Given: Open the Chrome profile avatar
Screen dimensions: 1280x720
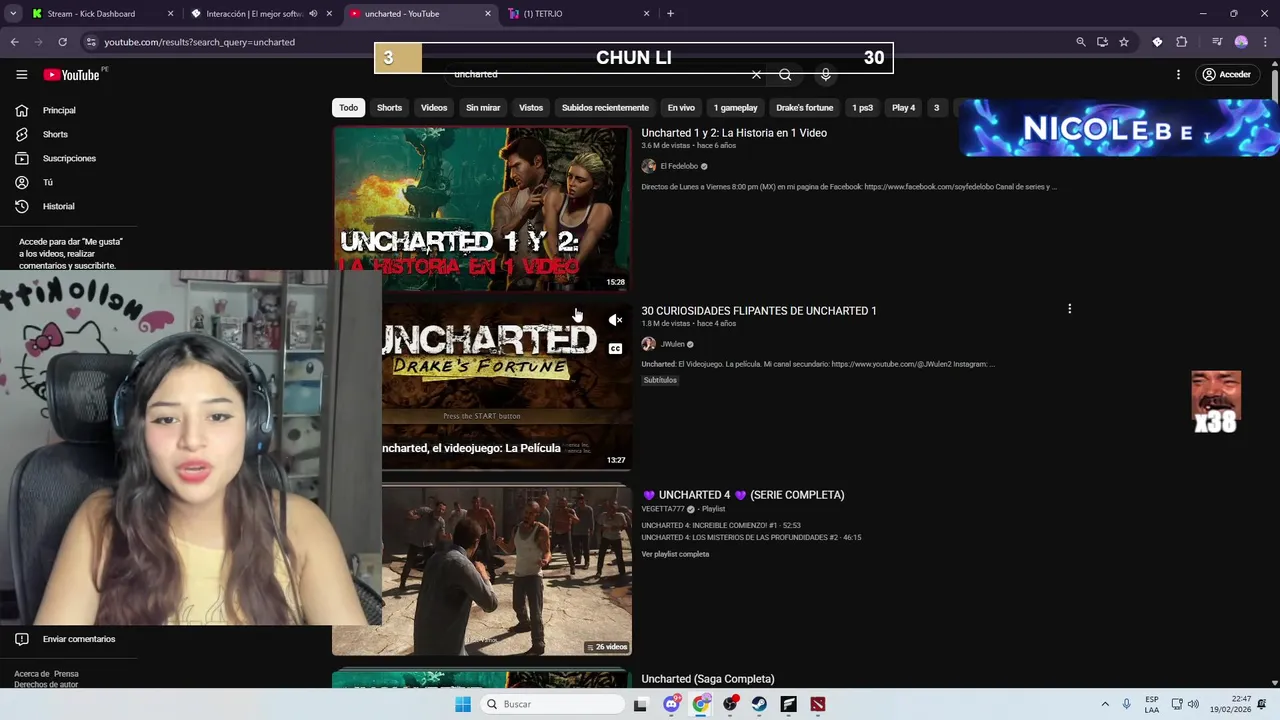Looking at the screenshot, I should (1241, 42).
